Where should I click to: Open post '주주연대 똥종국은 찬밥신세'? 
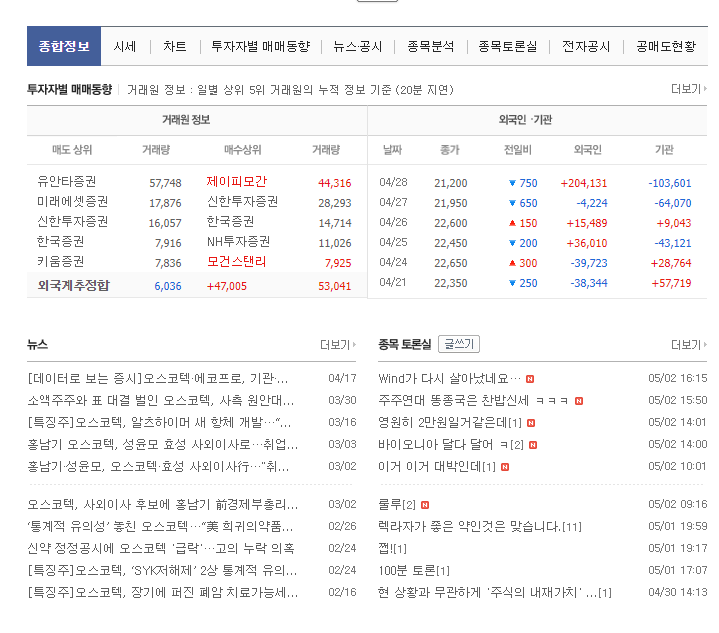point(473,400)
